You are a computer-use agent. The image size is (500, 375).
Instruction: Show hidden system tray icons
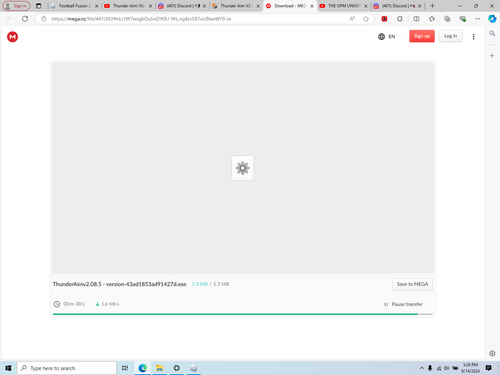422,368
